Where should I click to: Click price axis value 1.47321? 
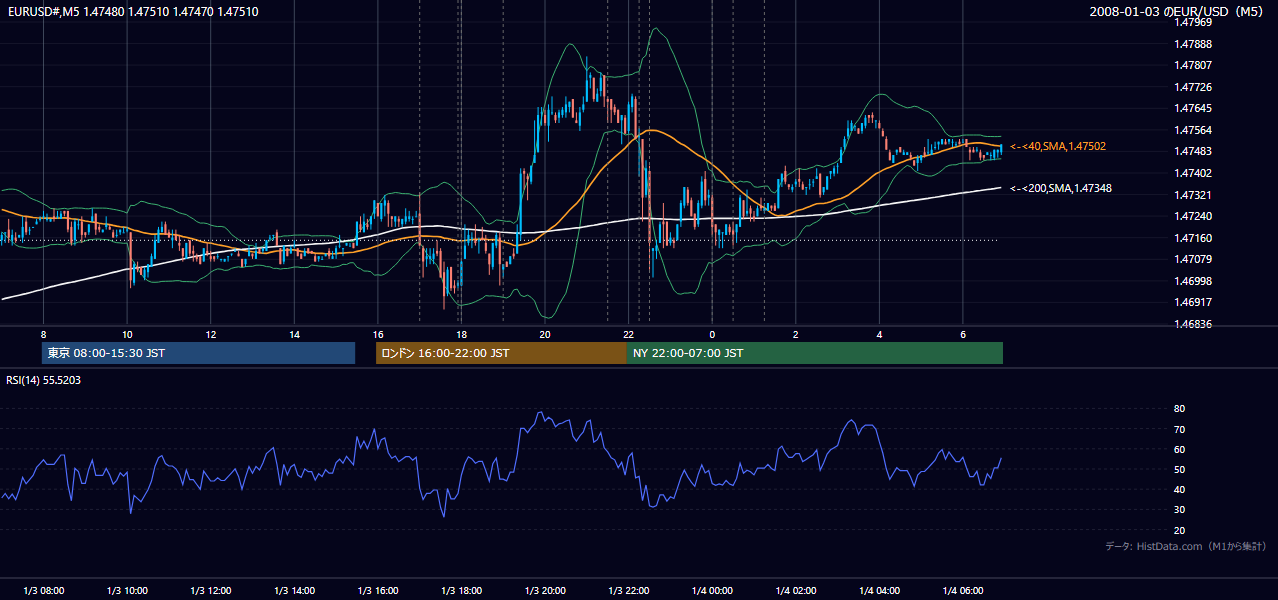1194,195
